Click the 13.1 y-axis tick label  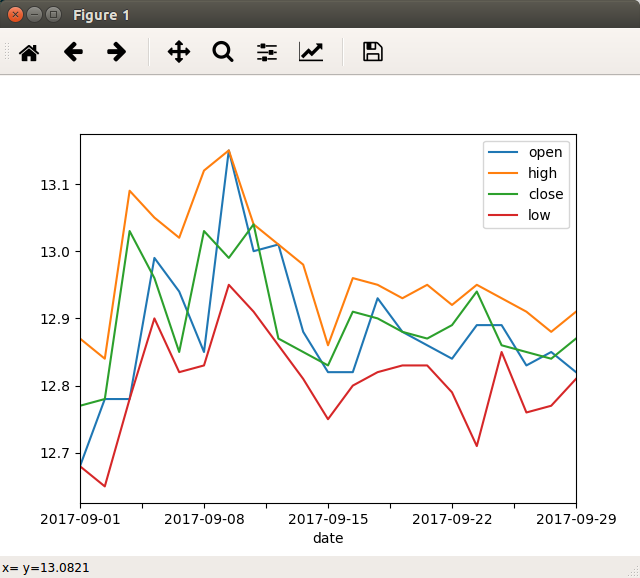point(55,185)
